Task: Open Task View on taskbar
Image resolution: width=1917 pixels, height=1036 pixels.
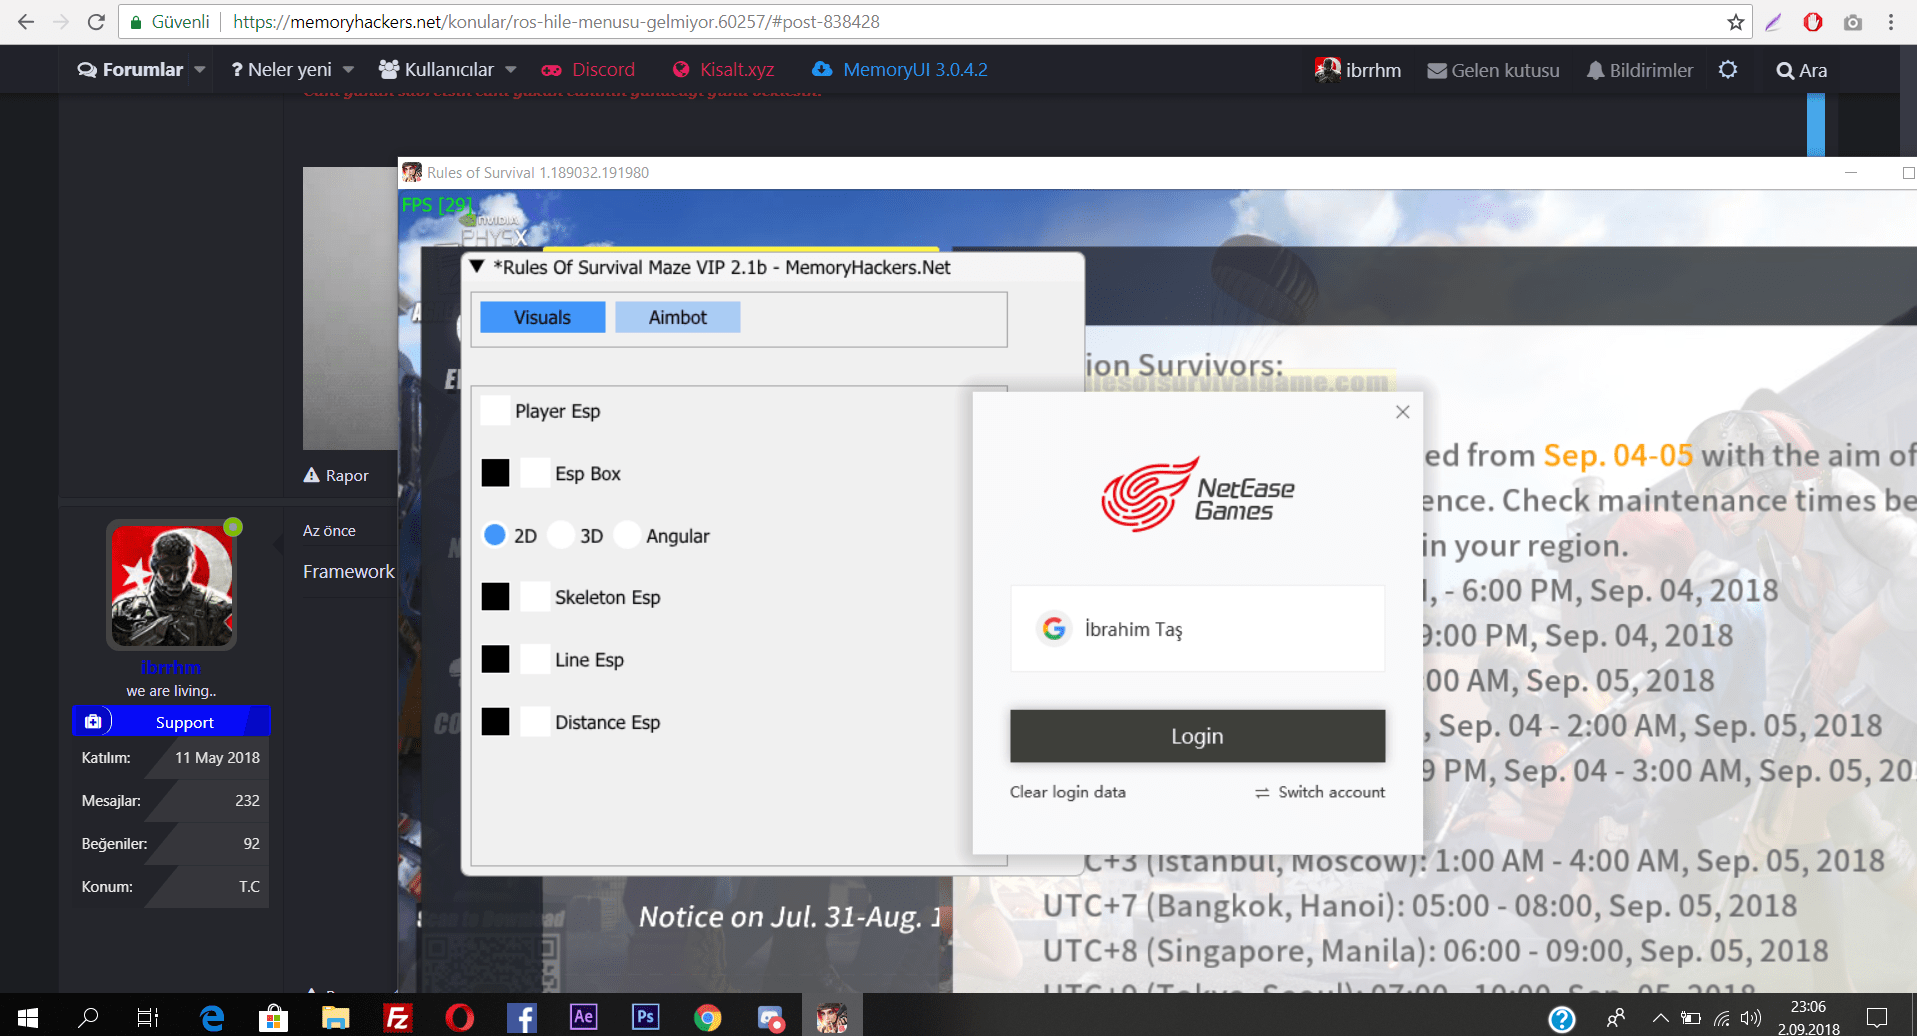Action: click(x=148, y=1018)
